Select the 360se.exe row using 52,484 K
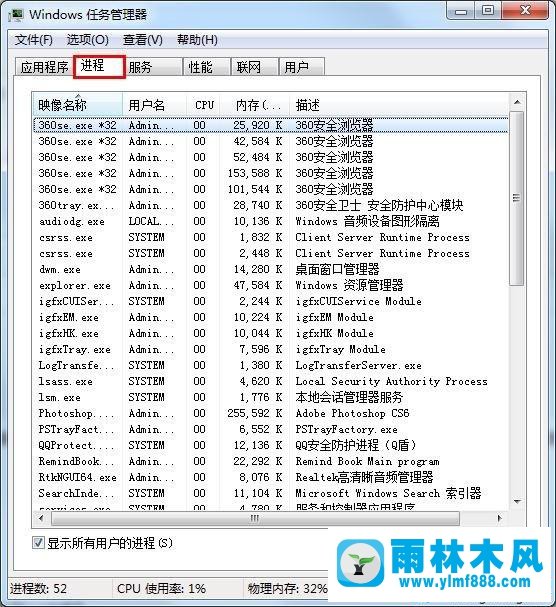 coord(271,157)
